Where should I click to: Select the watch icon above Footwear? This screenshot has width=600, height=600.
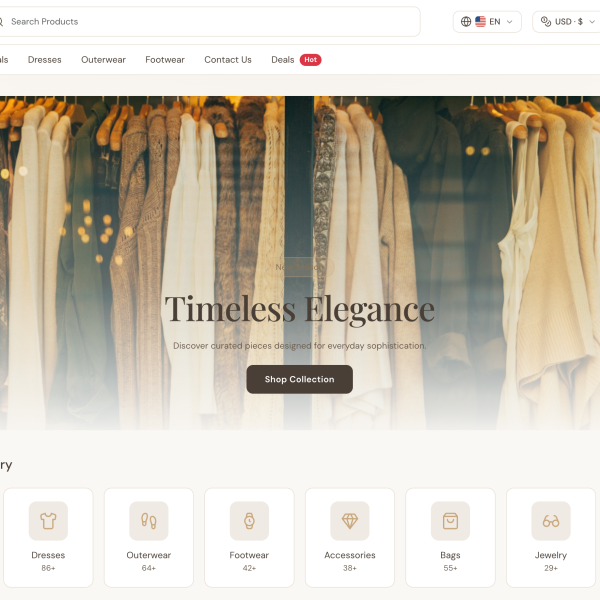pyautogui.click(x=249, y=521)
